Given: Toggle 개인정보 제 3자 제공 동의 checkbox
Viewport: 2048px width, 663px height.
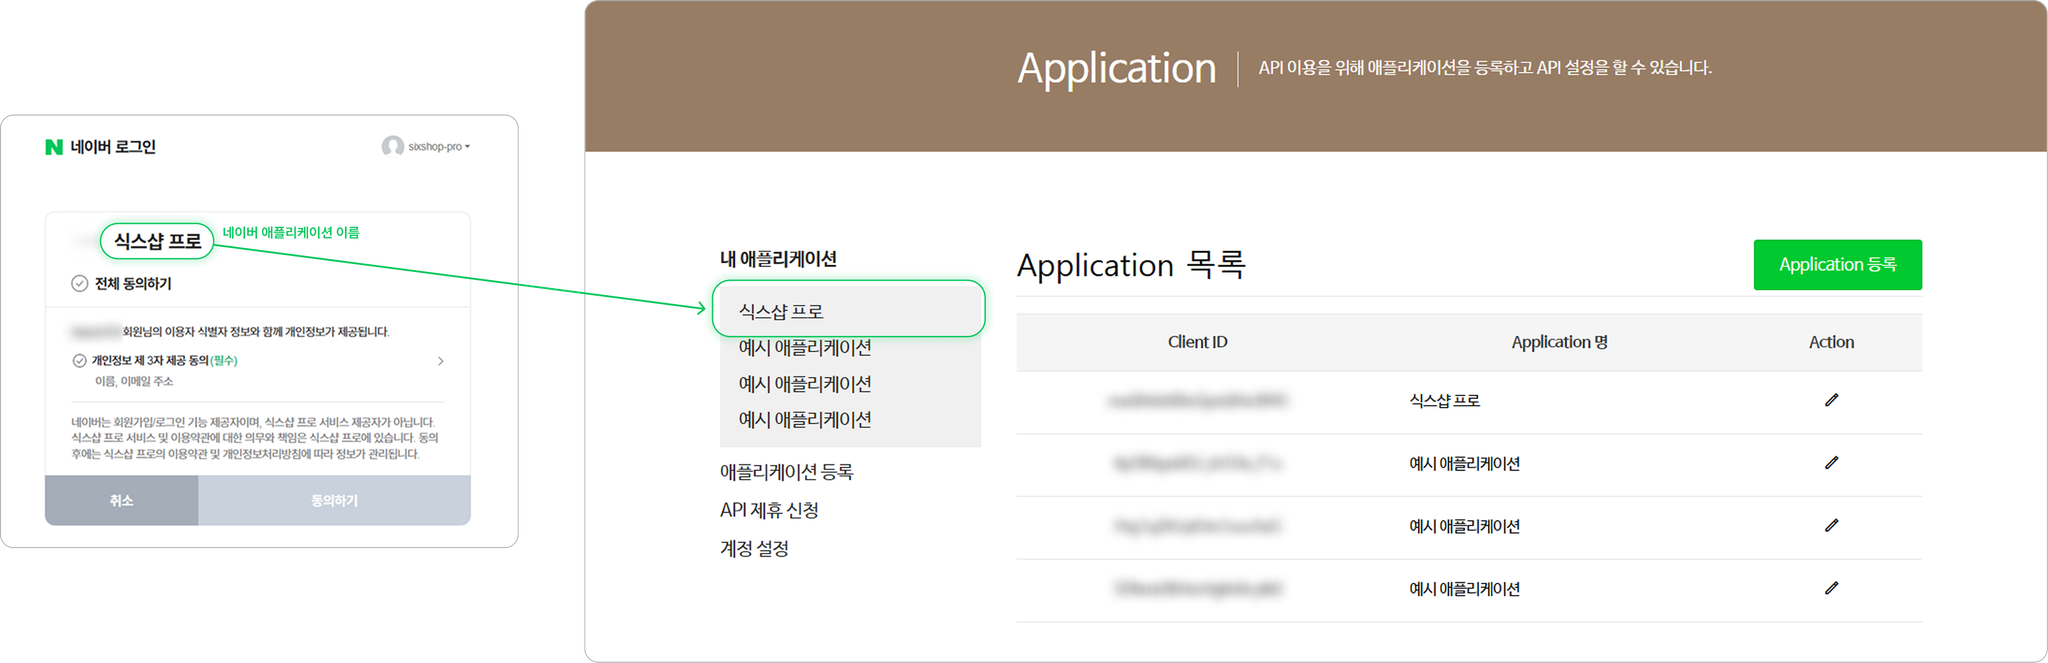Looking at the screenshot, I should [80, 361].
